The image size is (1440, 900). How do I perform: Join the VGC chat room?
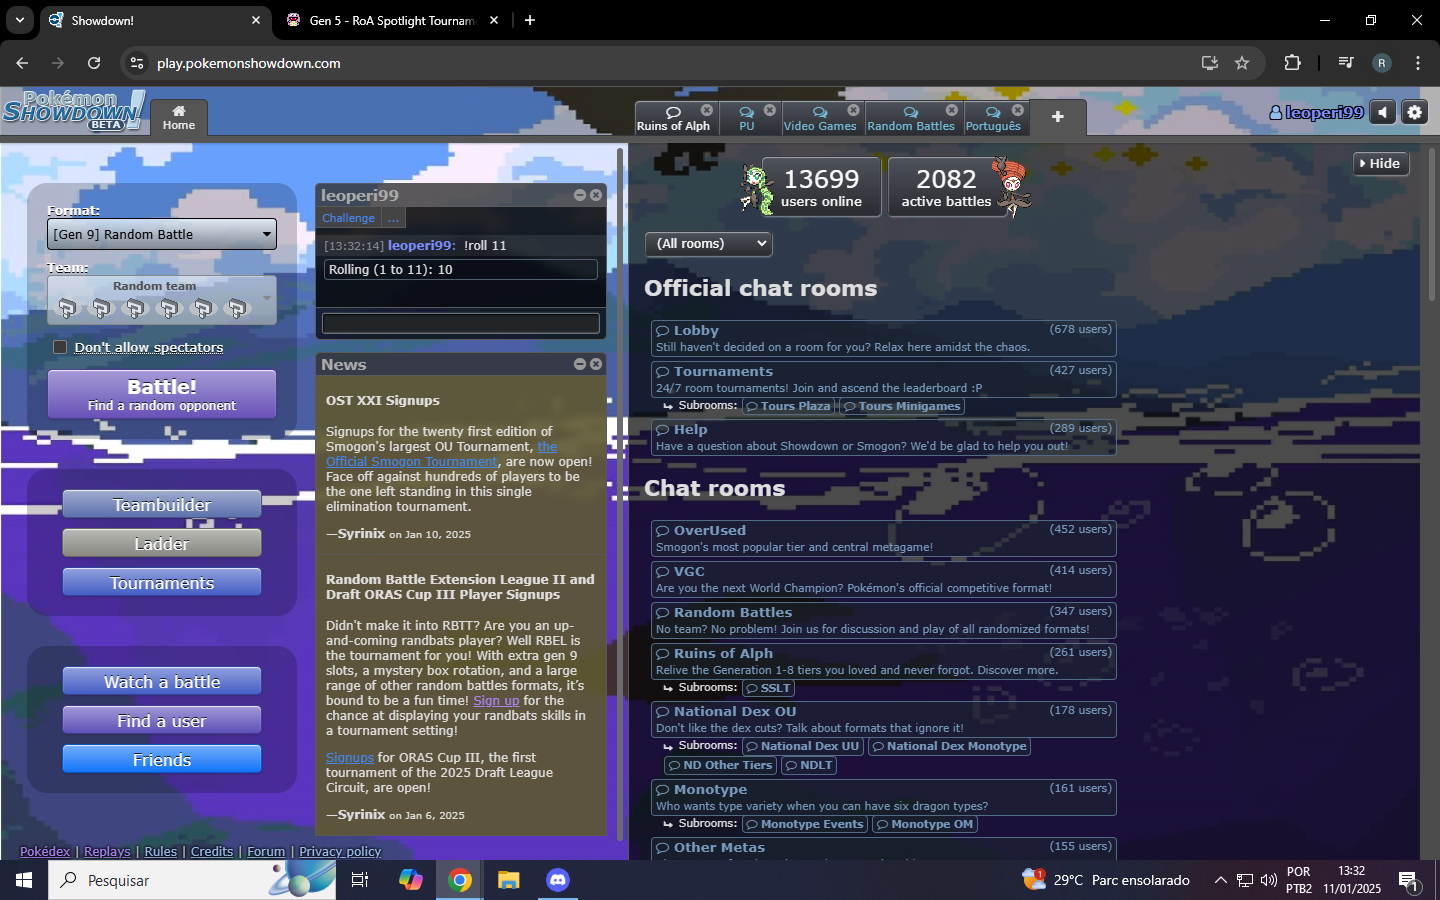coord(883,579)
